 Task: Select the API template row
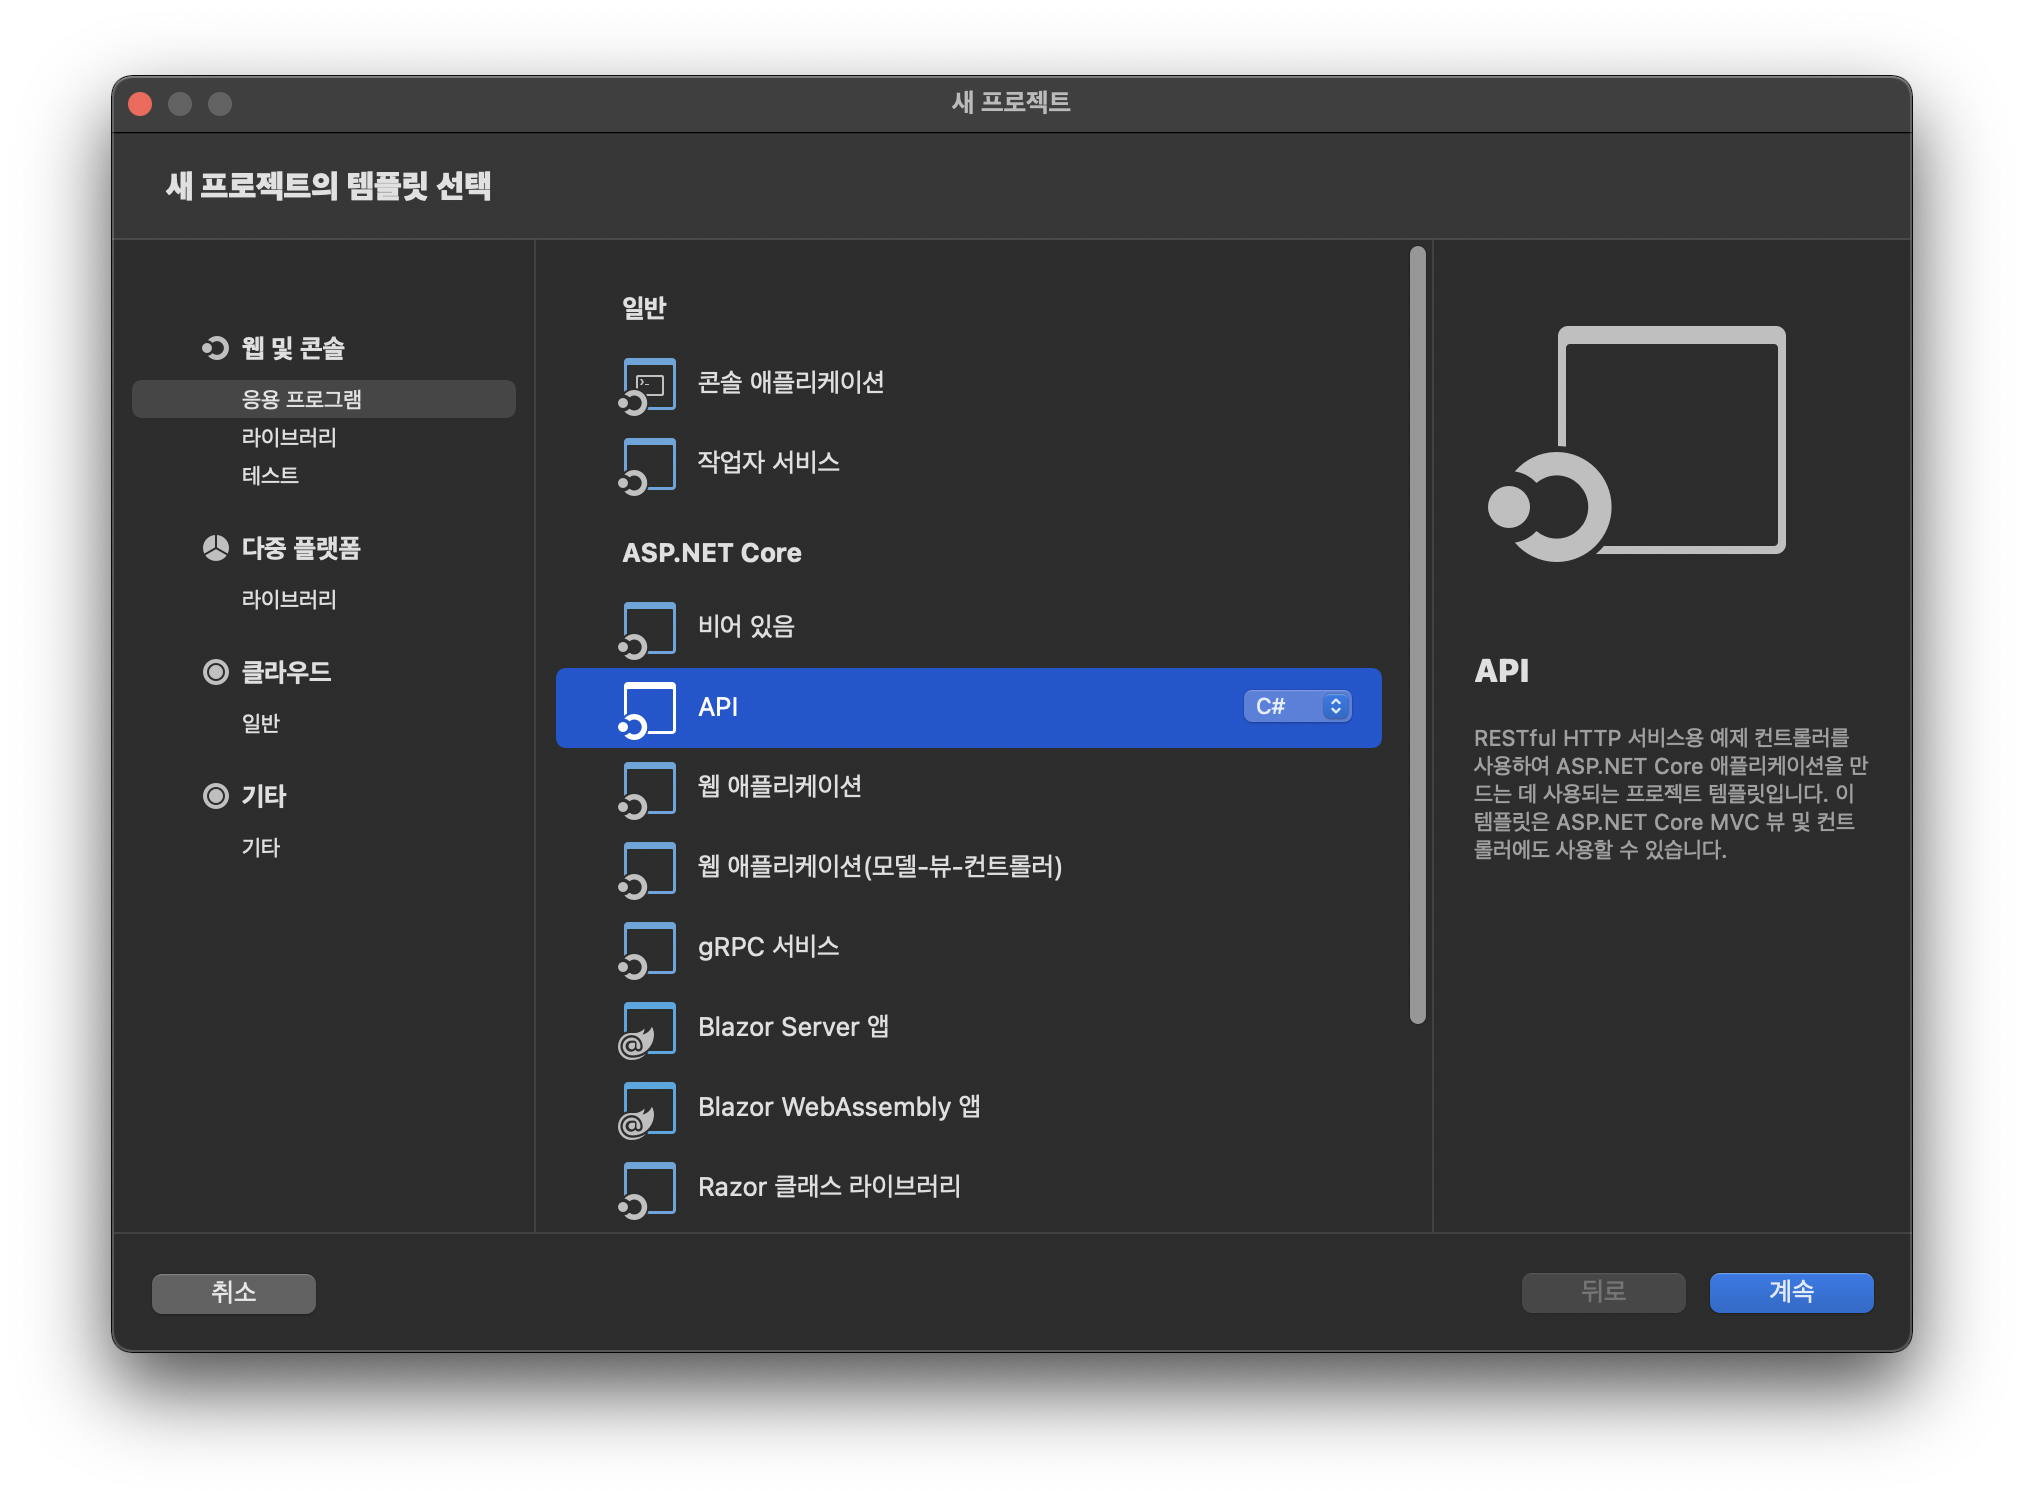(968, 708)
